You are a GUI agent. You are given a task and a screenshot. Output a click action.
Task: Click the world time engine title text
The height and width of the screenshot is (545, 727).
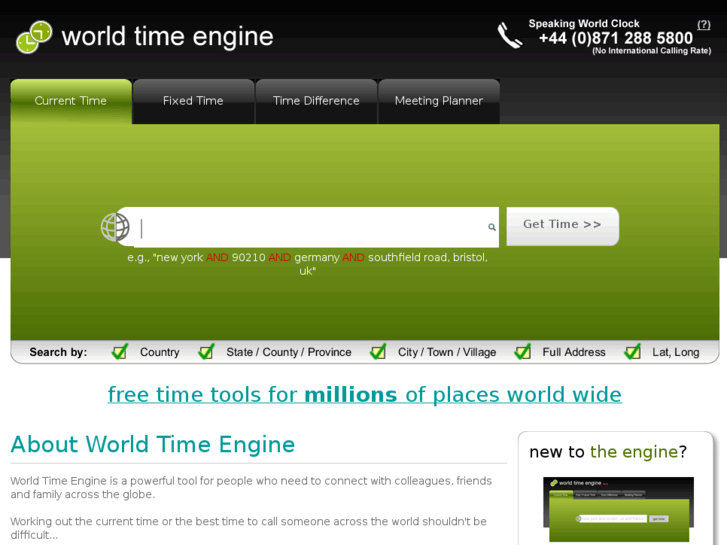coord(167,37)
